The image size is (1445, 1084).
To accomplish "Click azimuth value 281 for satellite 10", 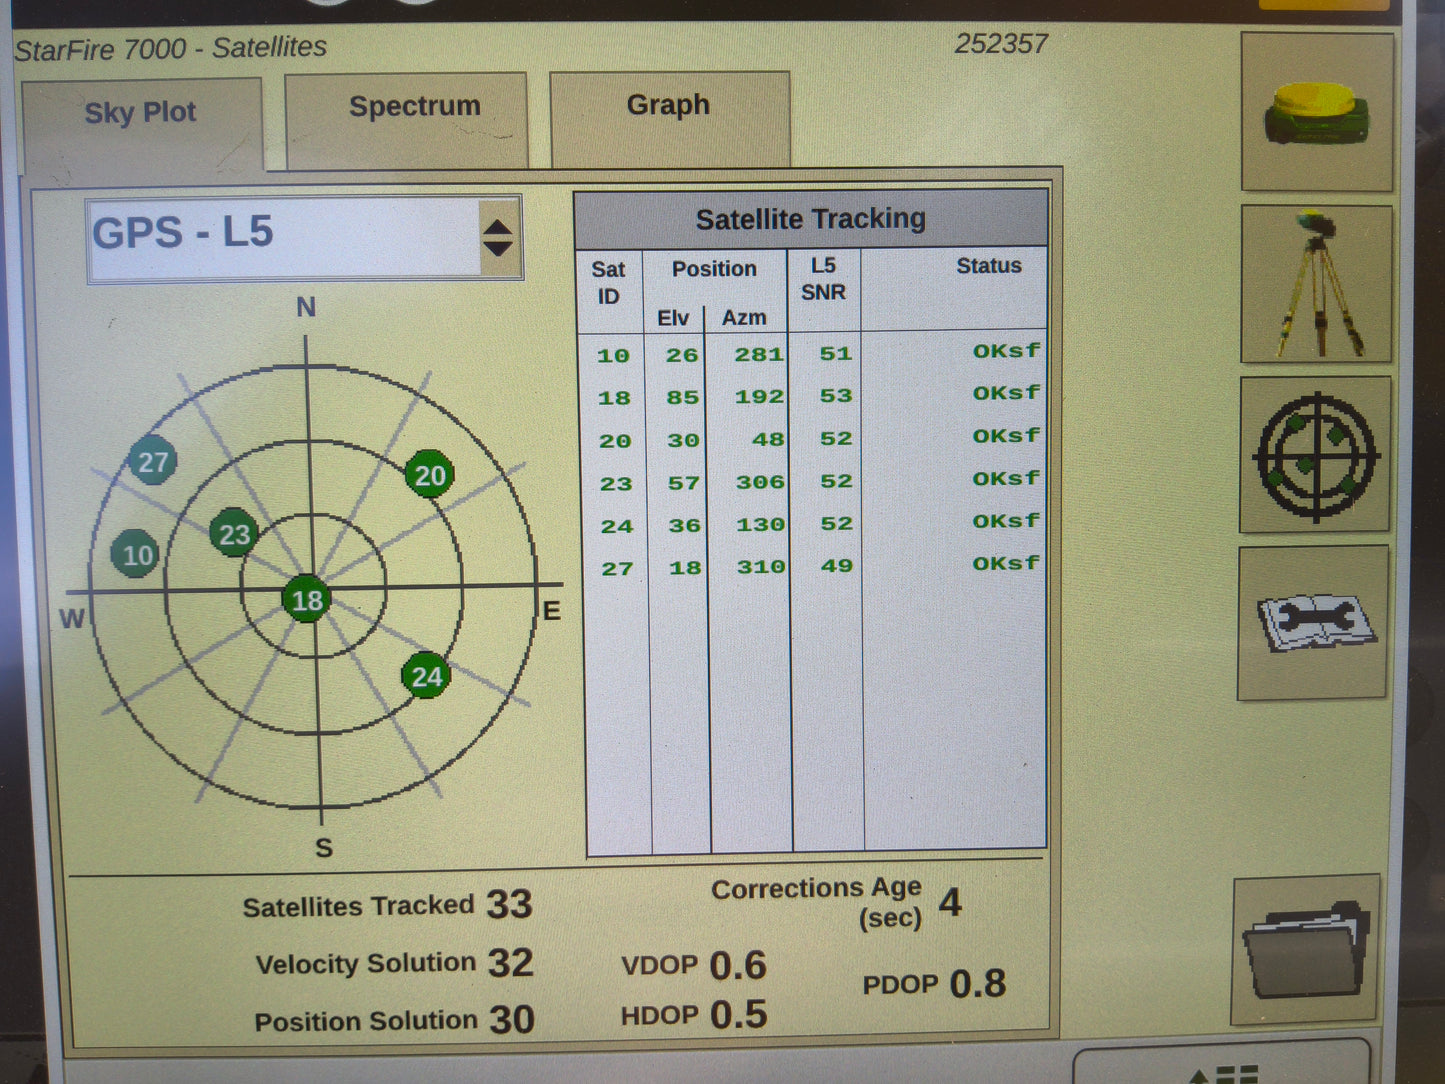I will click(x=759, y=354).
